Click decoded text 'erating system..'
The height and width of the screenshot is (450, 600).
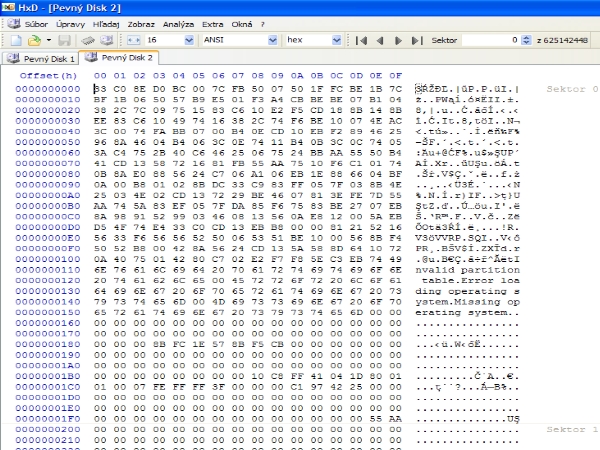(468, 313)
